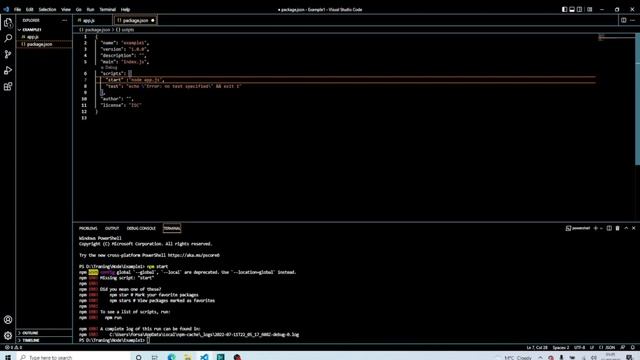Toggle panel layout icon in title bar
Screen dimensions: 640x360
[572, 9]
